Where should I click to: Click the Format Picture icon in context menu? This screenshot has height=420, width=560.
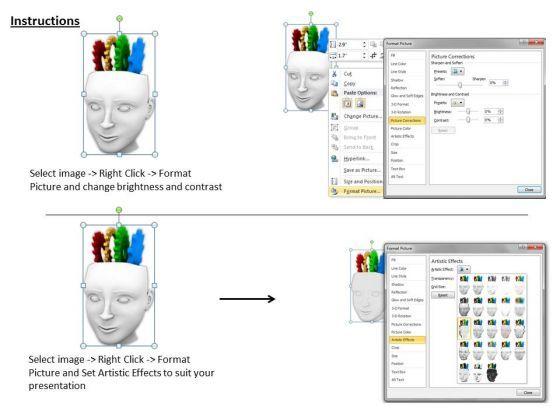coord(335,191)
